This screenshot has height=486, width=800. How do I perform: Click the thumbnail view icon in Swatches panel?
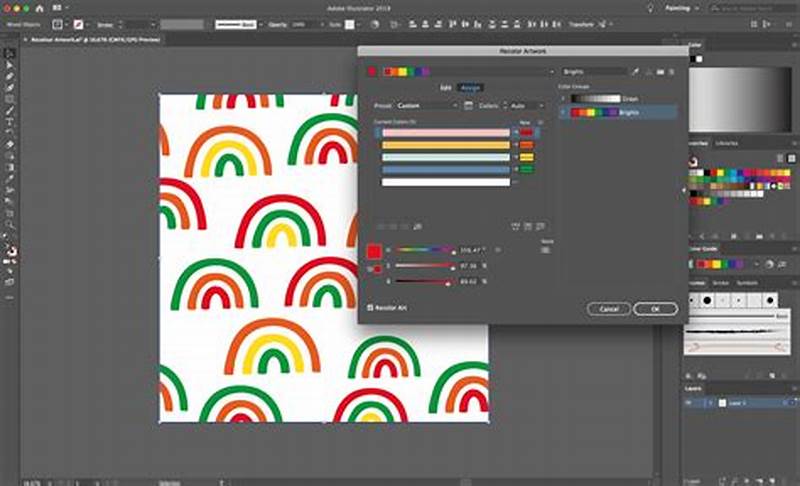tap(791, 159)
